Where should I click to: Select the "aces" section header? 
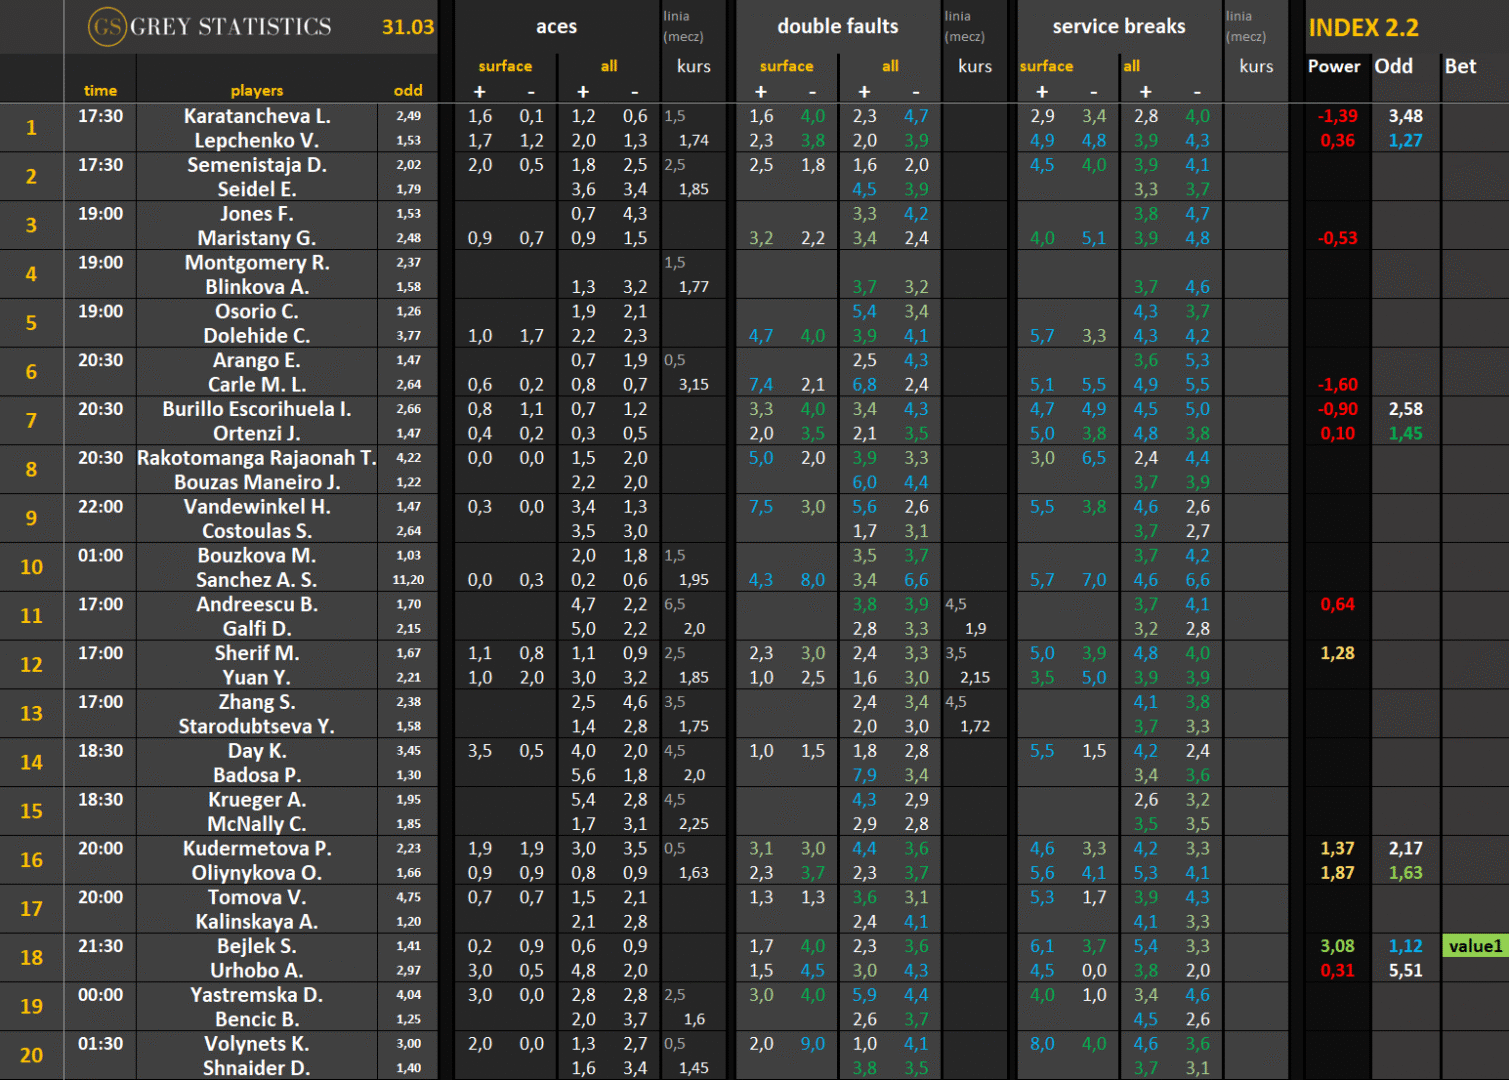(x=556, y=27)
